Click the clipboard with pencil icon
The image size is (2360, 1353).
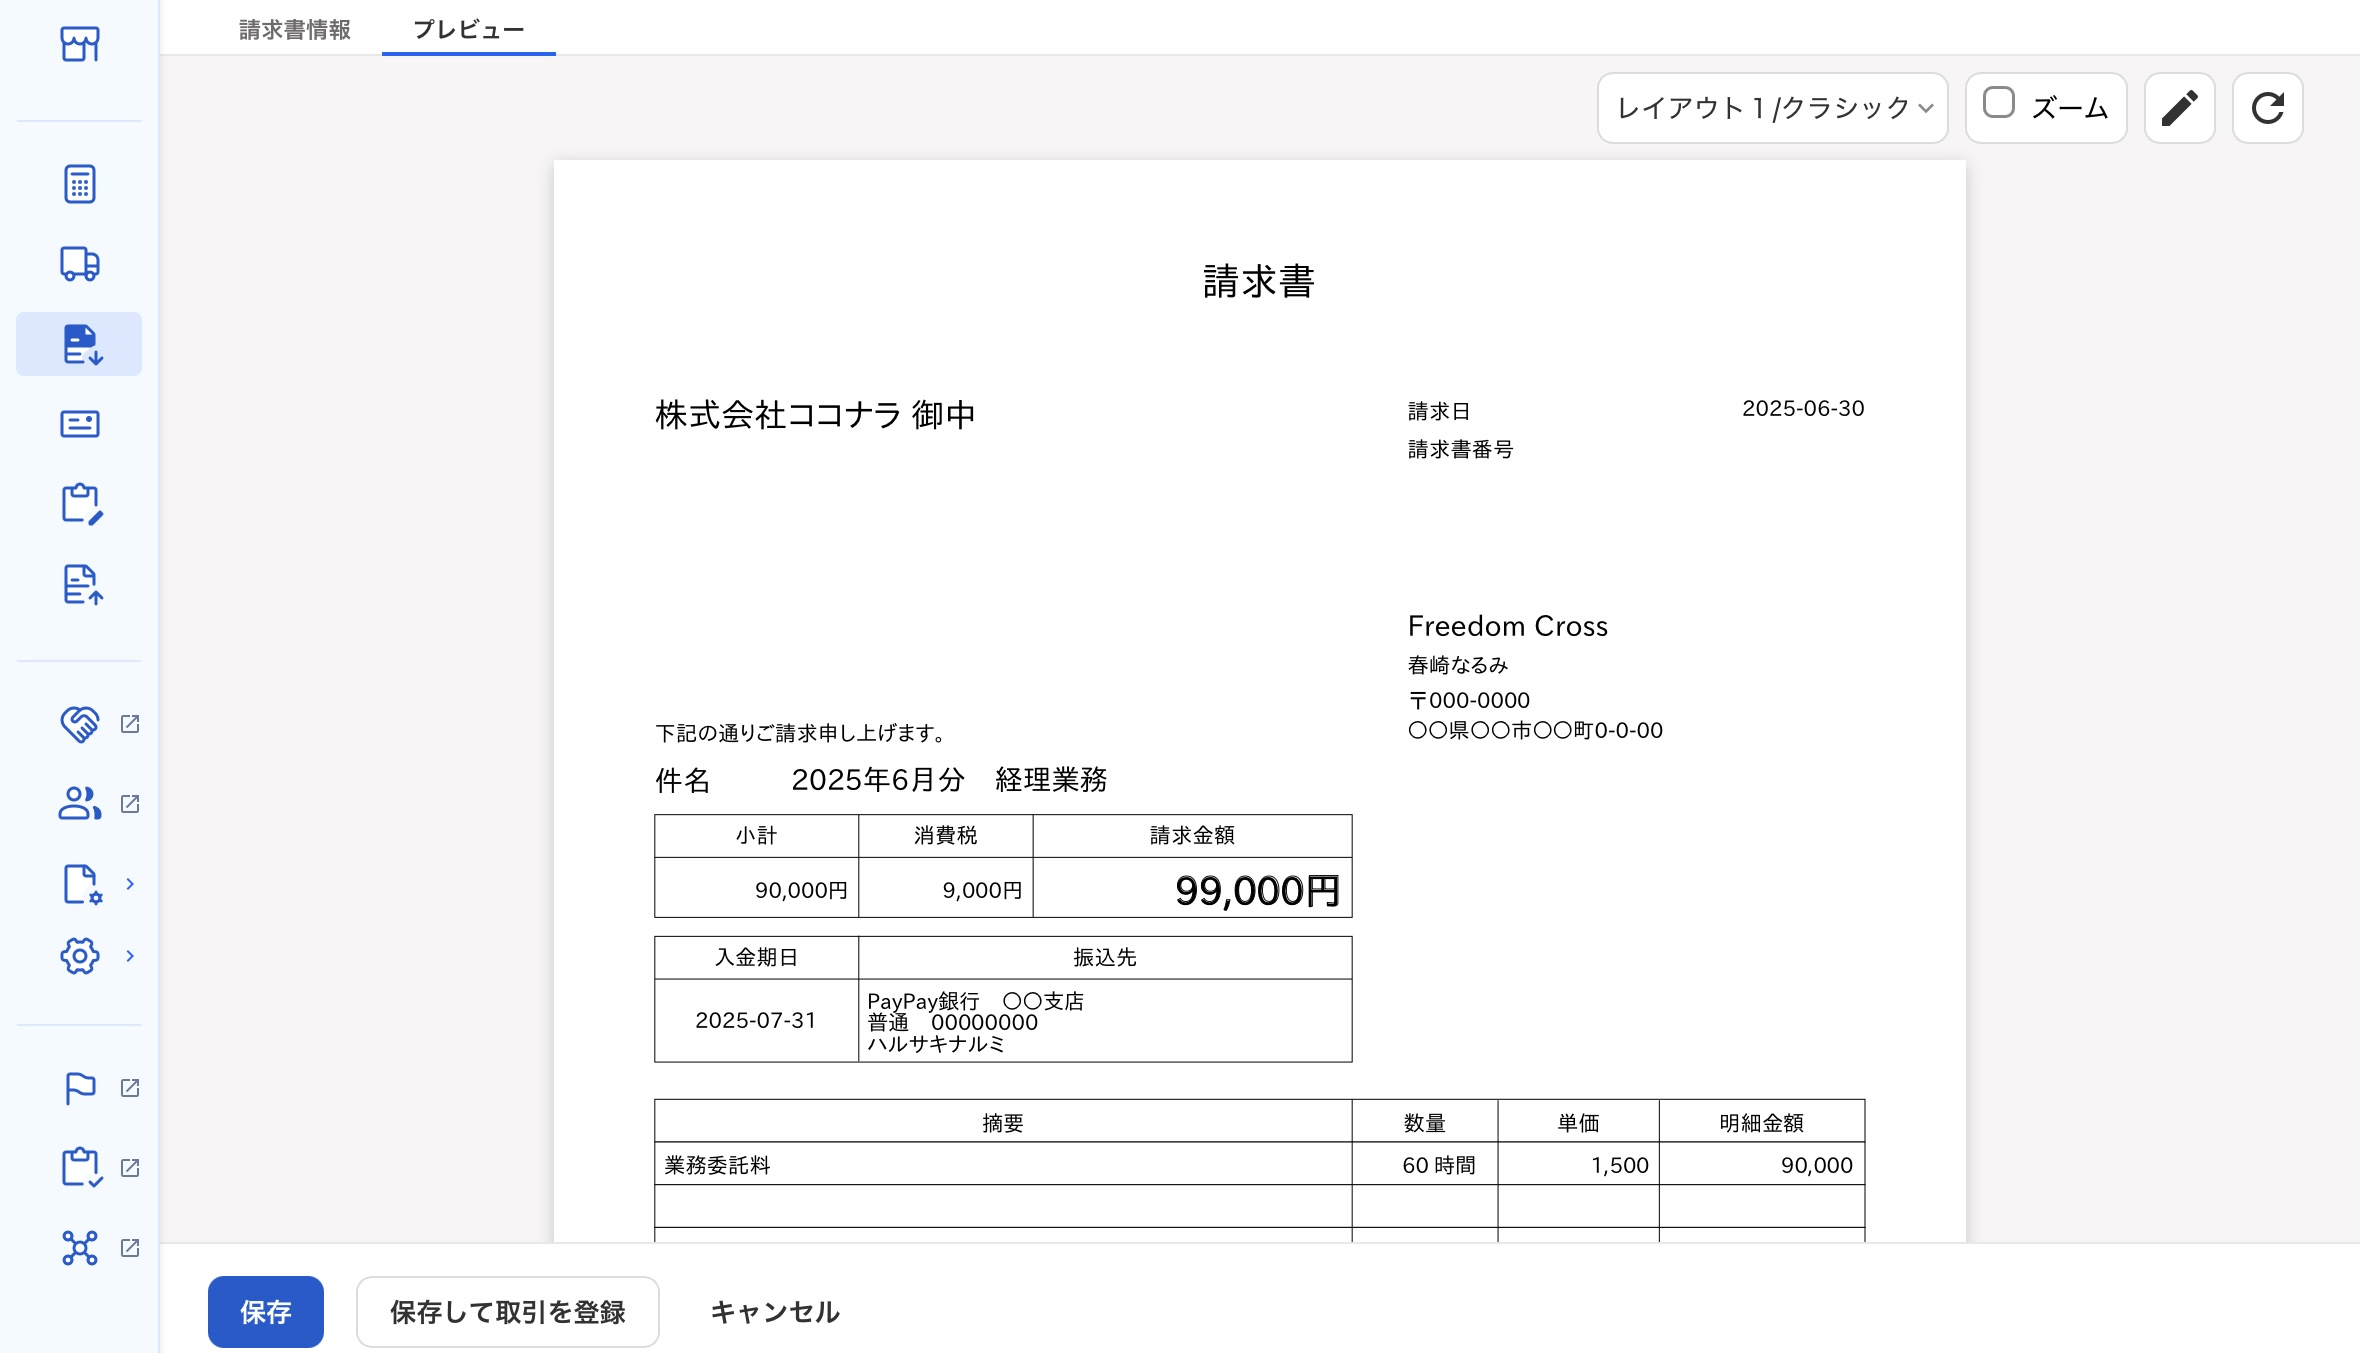(x=79, y=504)
